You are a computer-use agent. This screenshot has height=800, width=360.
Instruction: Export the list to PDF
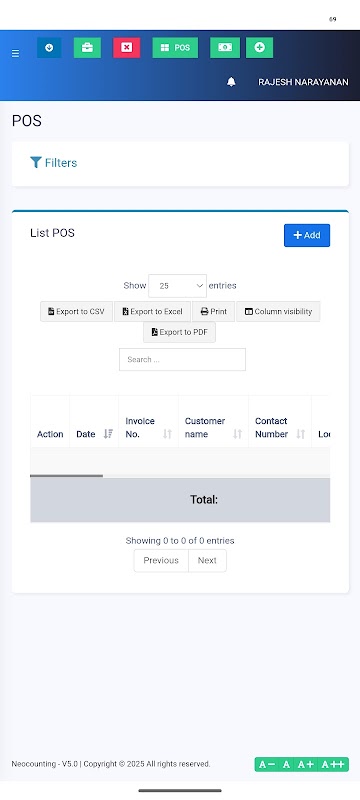tap(179, 332)
